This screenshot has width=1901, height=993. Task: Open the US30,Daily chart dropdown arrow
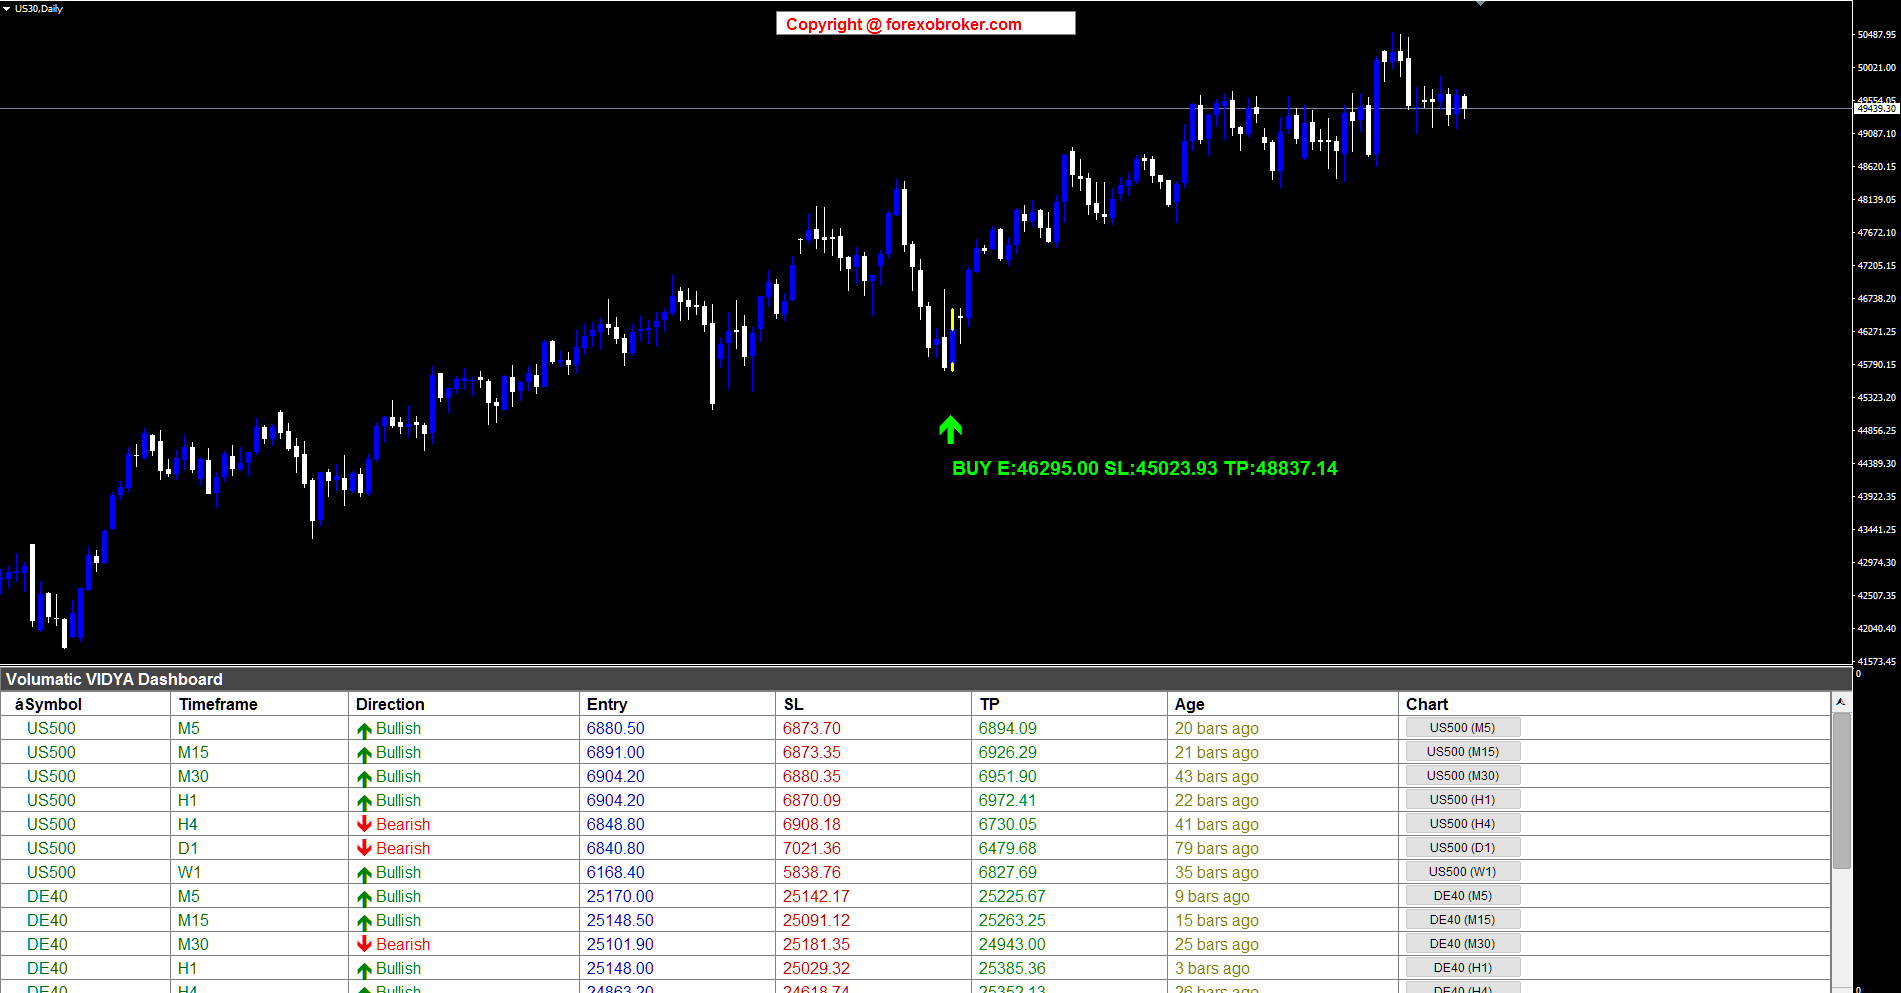(7, 9)
